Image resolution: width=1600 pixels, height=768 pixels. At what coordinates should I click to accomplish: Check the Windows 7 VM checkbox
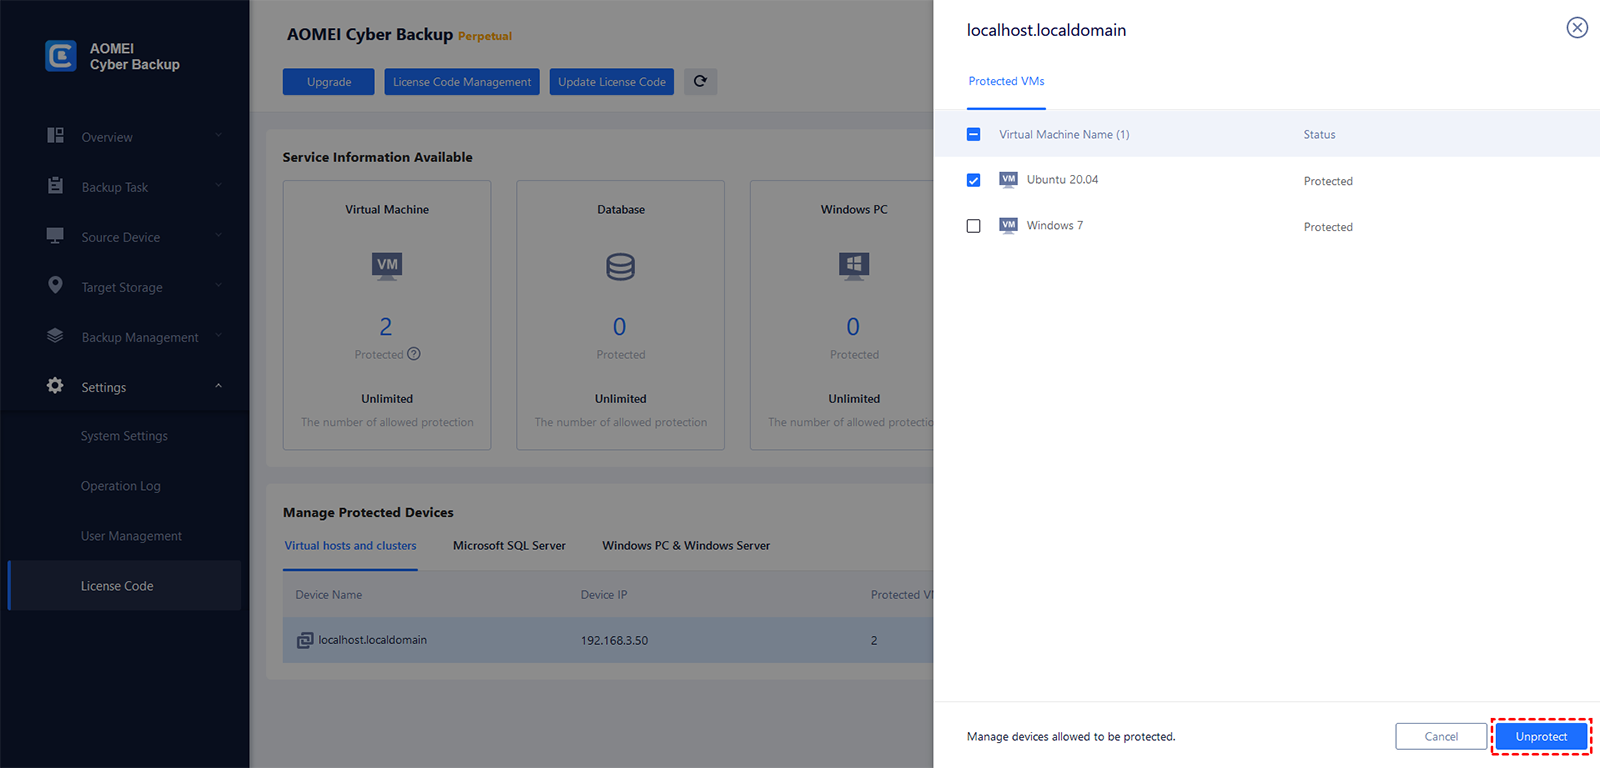973,226
